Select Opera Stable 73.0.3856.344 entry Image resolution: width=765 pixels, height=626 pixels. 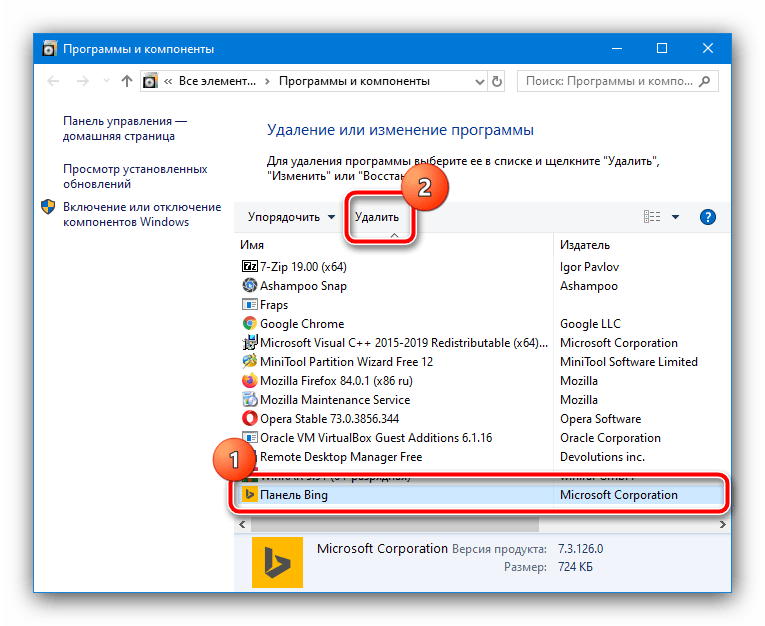click(394, 419)
